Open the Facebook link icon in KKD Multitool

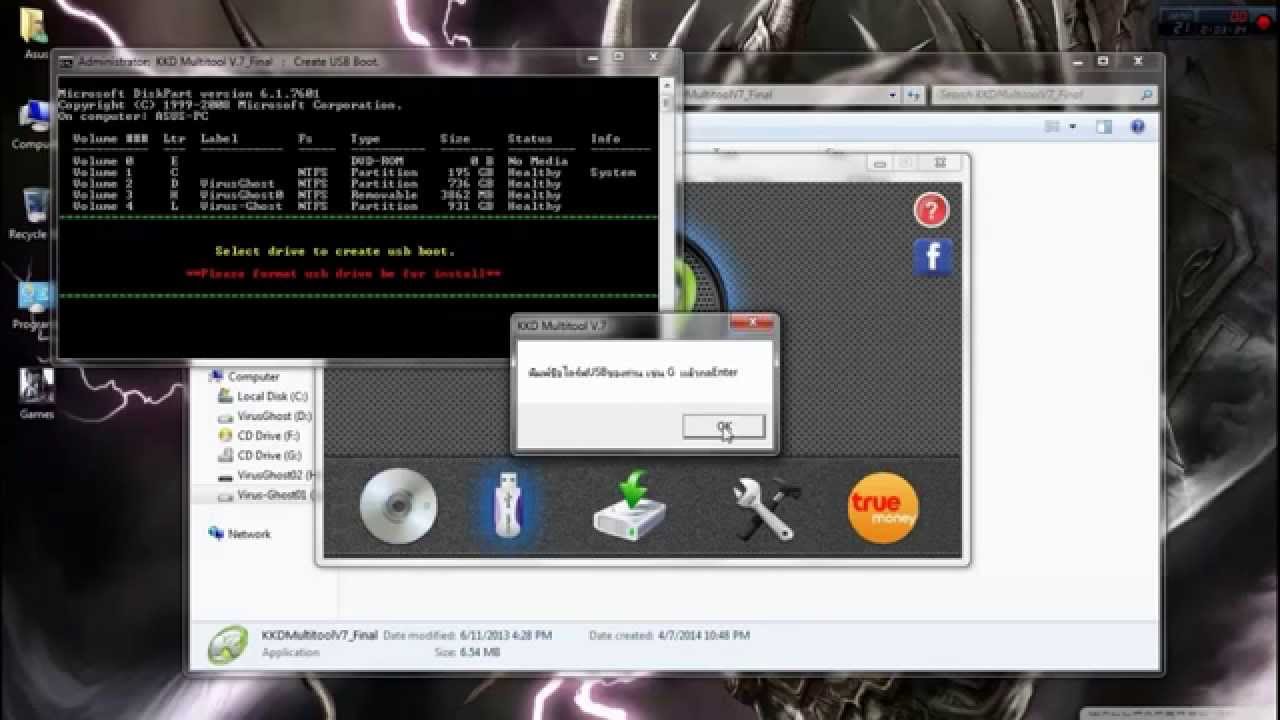click(932, 258)
